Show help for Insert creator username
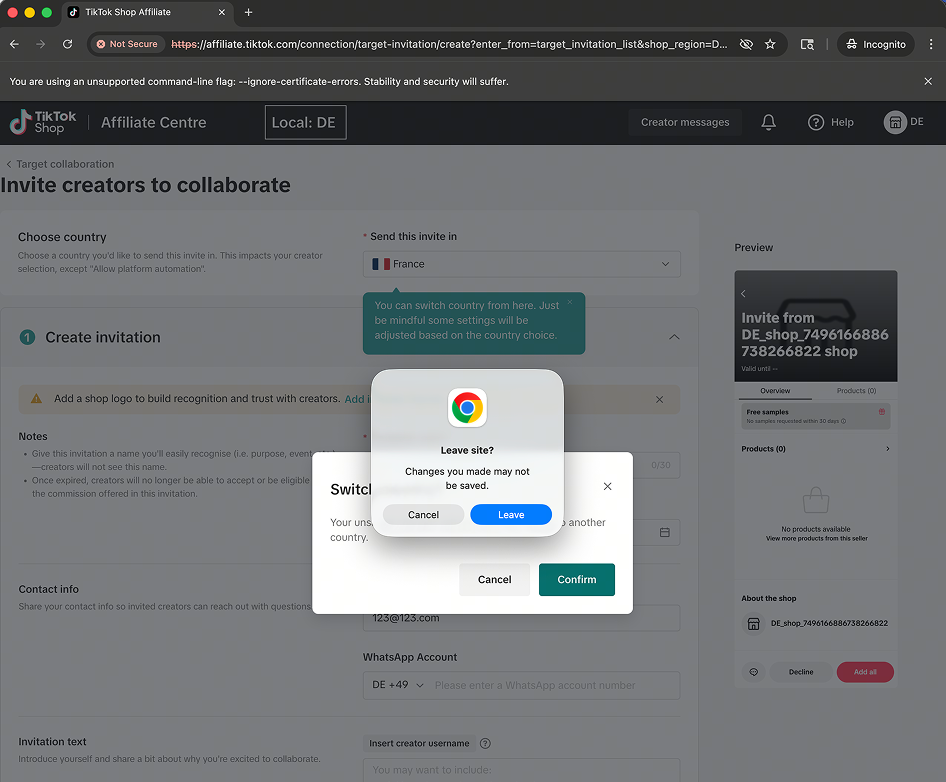 485,743
